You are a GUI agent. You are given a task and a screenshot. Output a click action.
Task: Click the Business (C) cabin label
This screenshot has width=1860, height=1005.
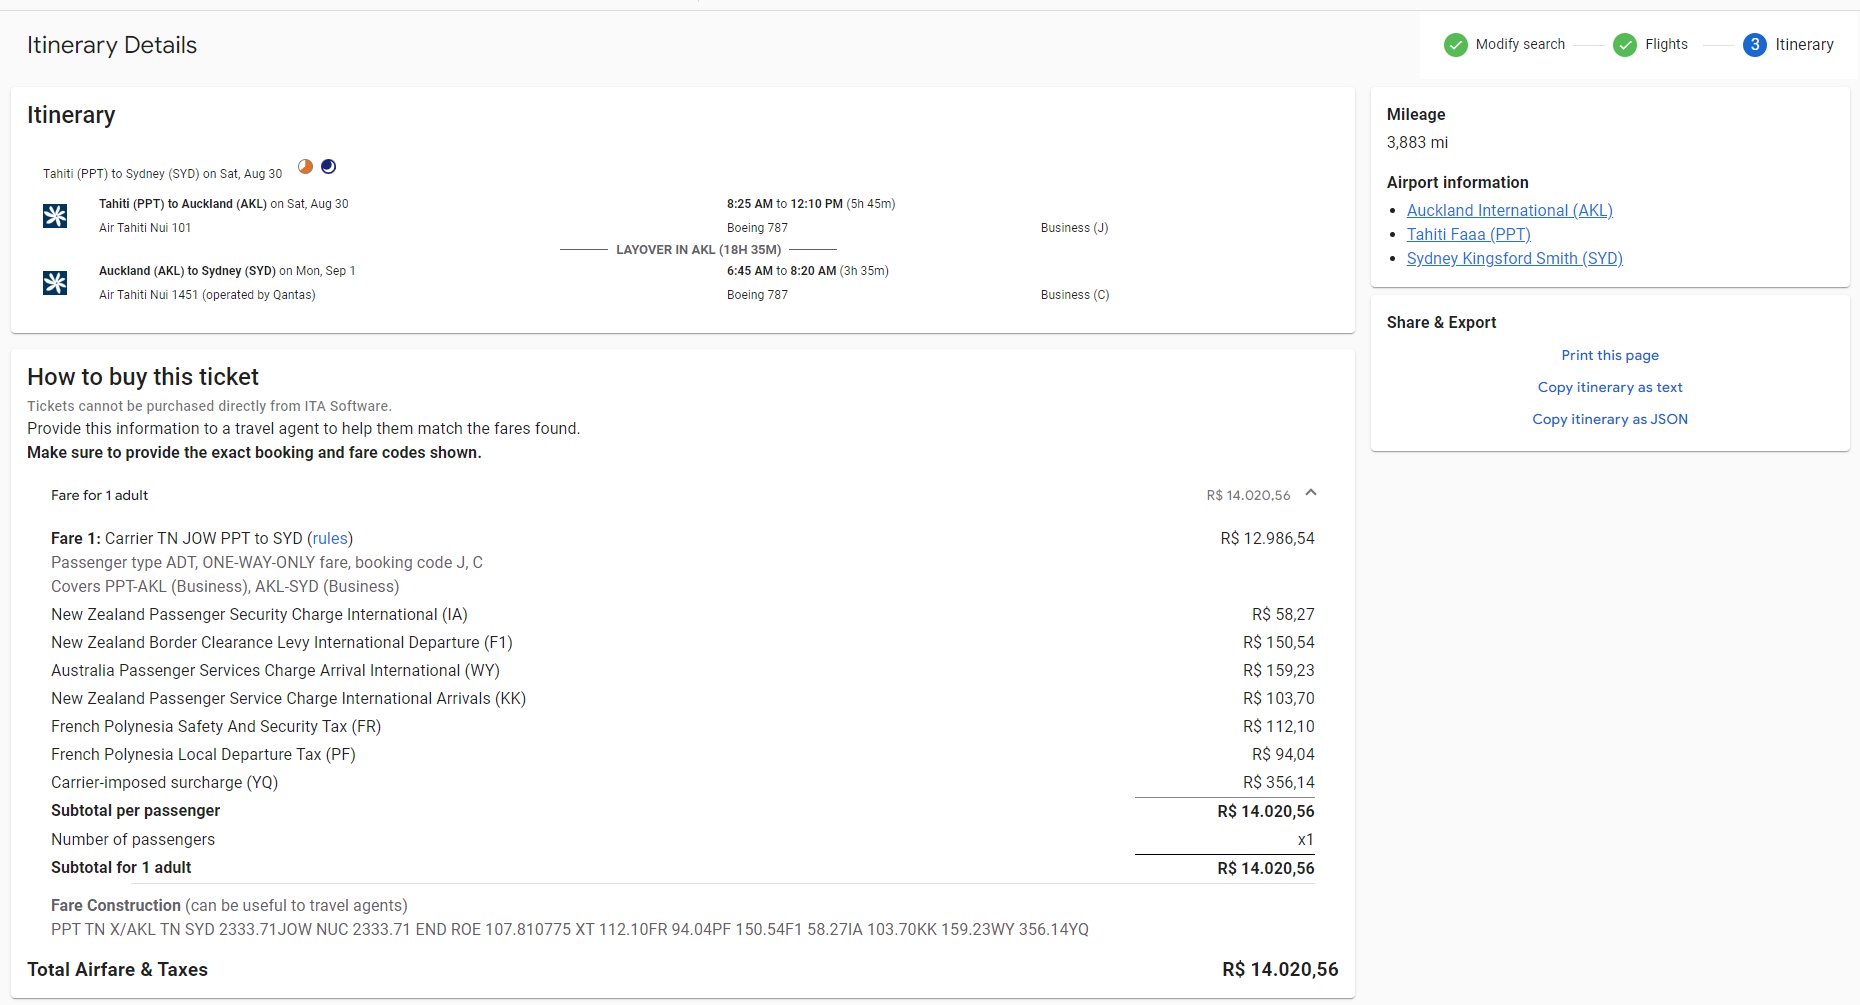(1075, 295)
